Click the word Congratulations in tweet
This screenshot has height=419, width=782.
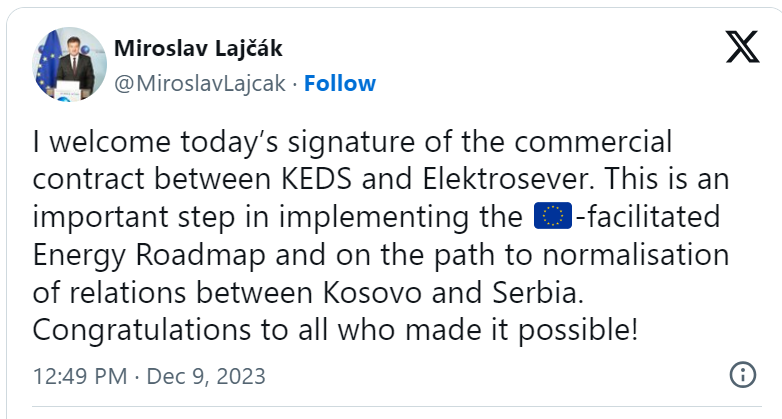(142, 331)
